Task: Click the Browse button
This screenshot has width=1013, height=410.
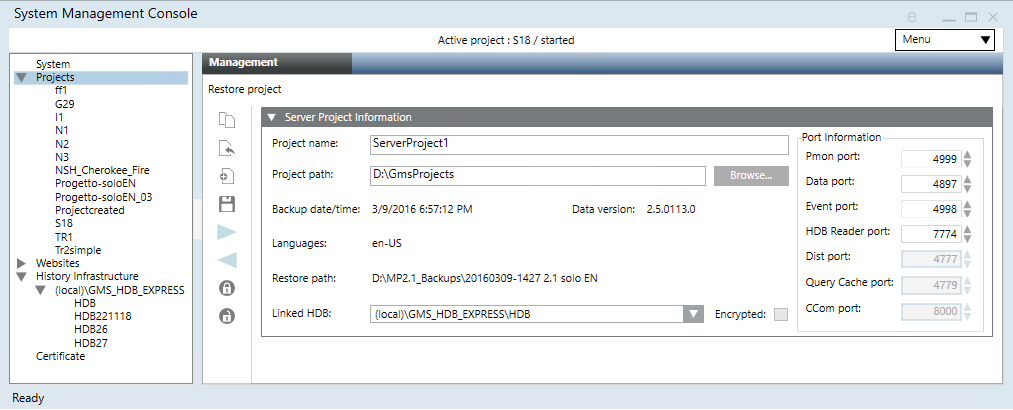Action: [751, 176]
